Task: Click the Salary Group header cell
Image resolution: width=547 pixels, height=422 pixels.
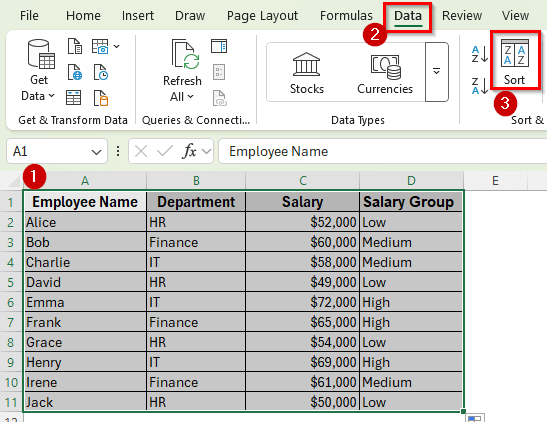Action: pos(411,202)
